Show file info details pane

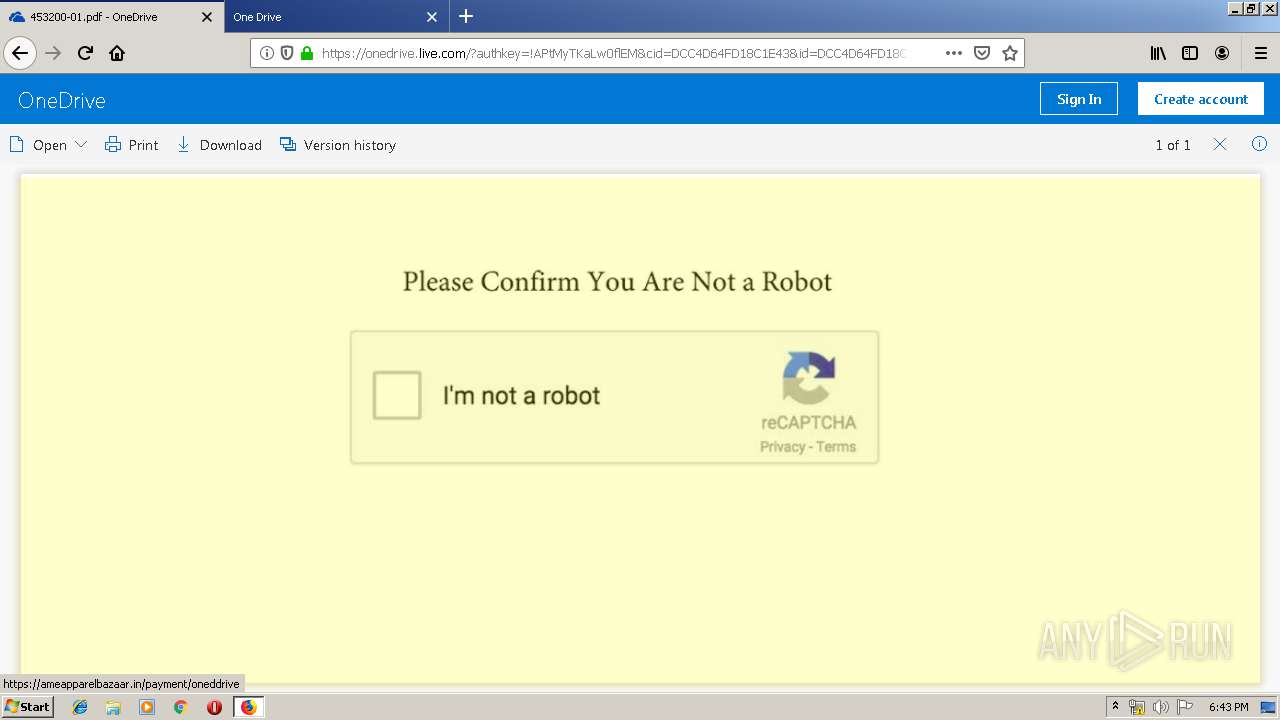pos(1259,144)
